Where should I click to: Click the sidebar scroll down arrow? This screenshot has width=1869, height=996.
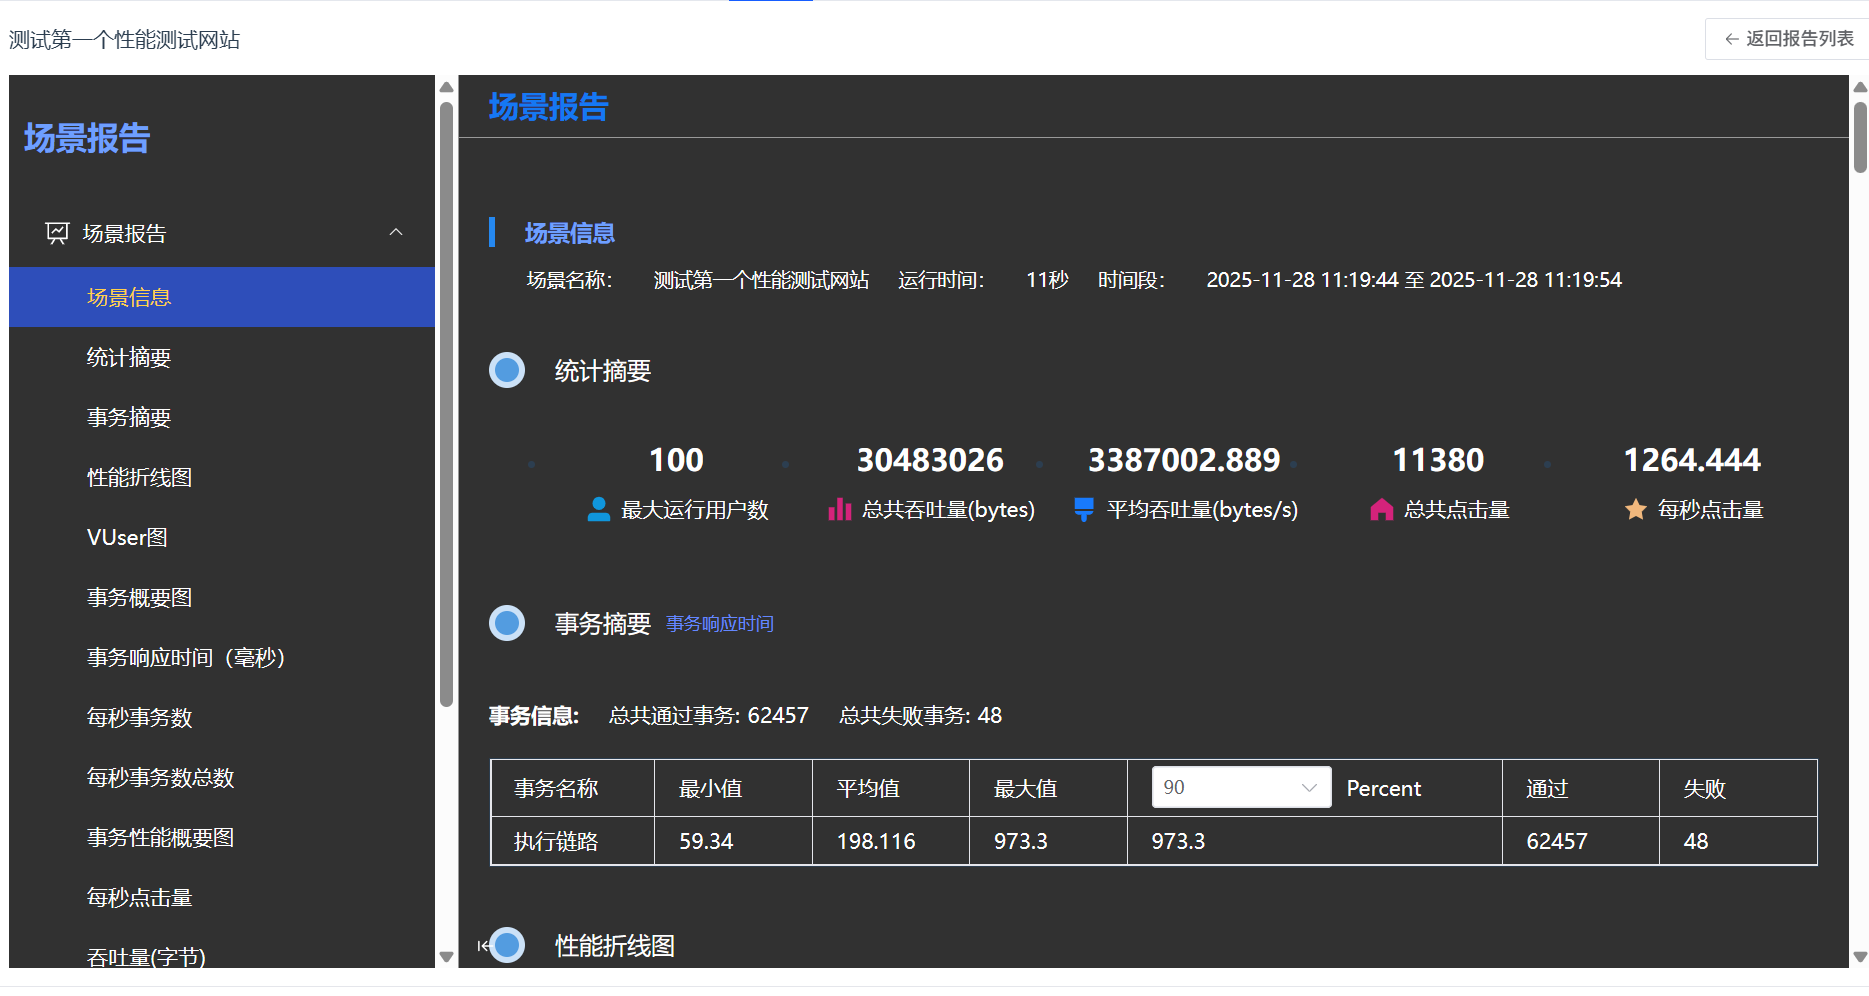[x=446, y=957]
